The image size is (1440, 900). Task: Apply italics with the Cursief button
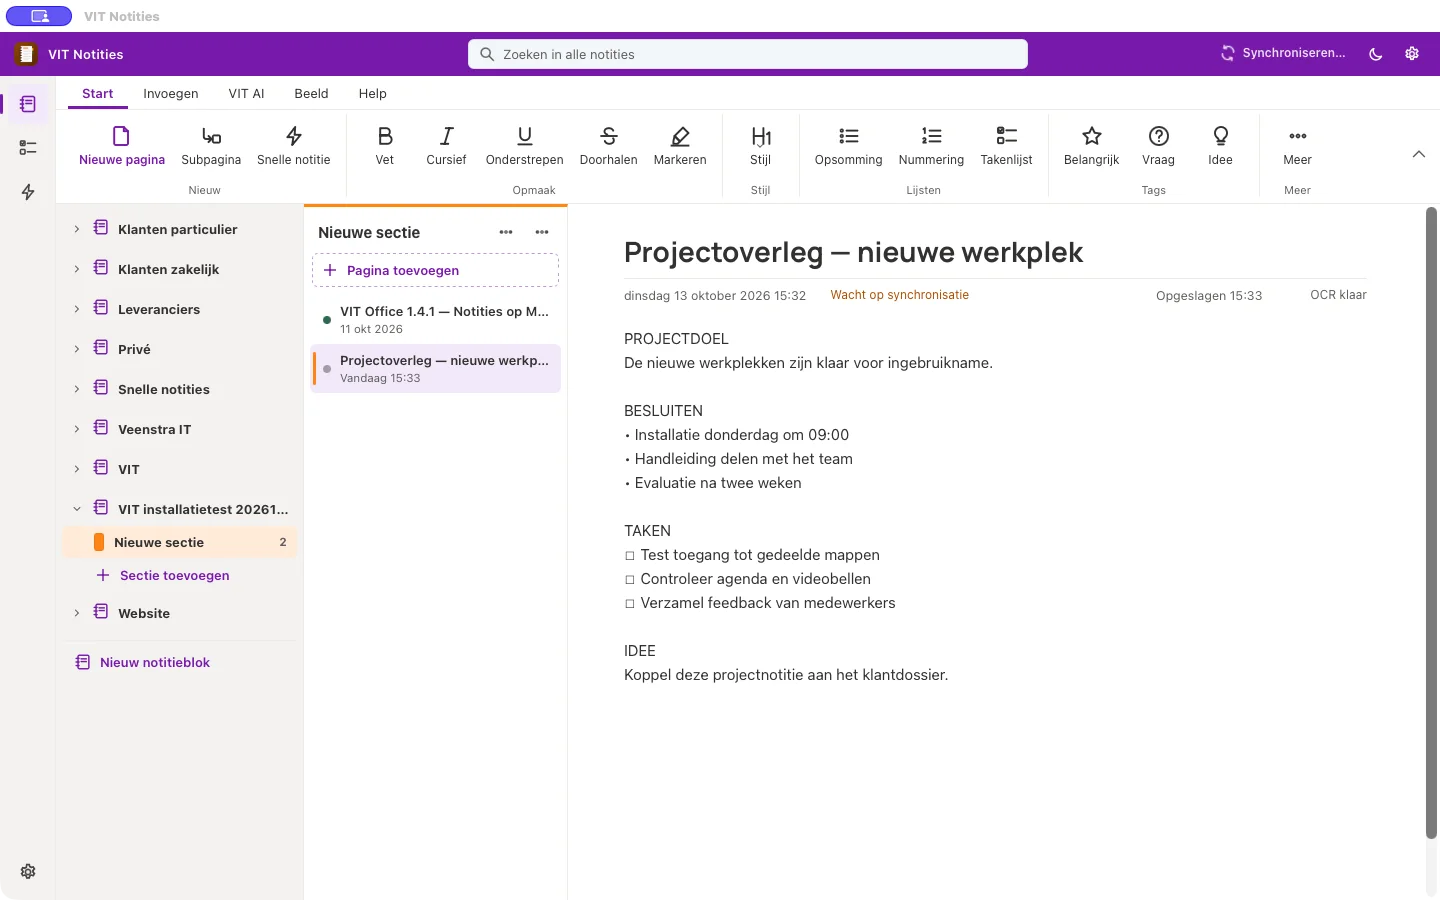(446, 146)
